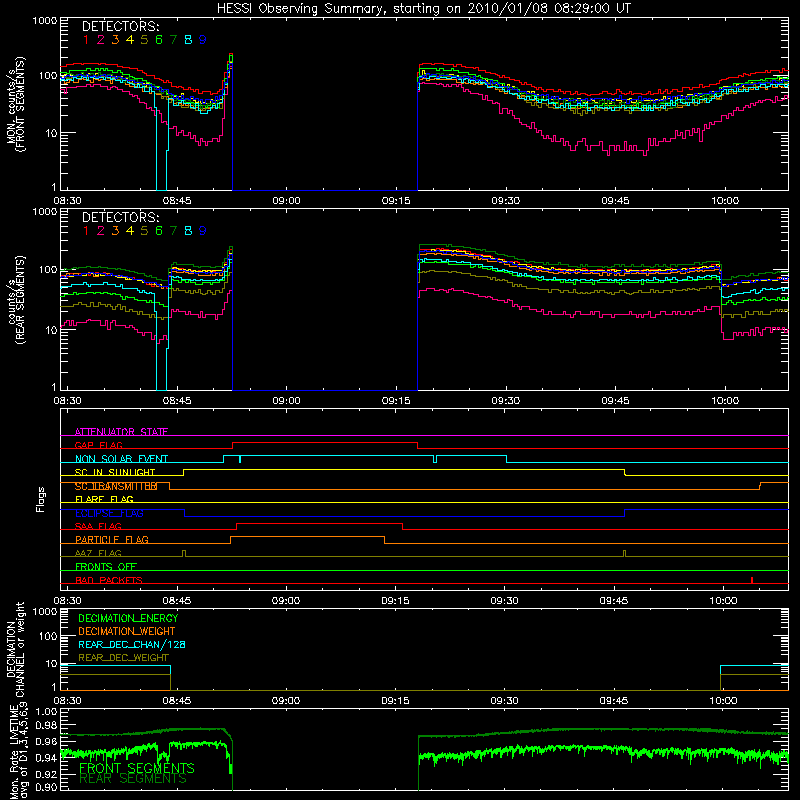800x800 pixels.
Task: Select detector 8 in the front segments legend
Action: 188,40
